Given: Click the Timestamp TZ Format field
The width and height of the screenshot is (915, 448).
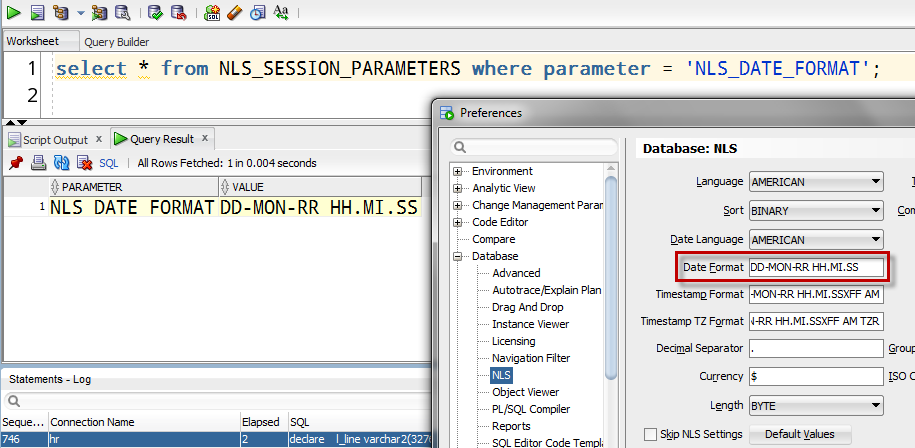Looking at the screenshot, I should 816,321.
